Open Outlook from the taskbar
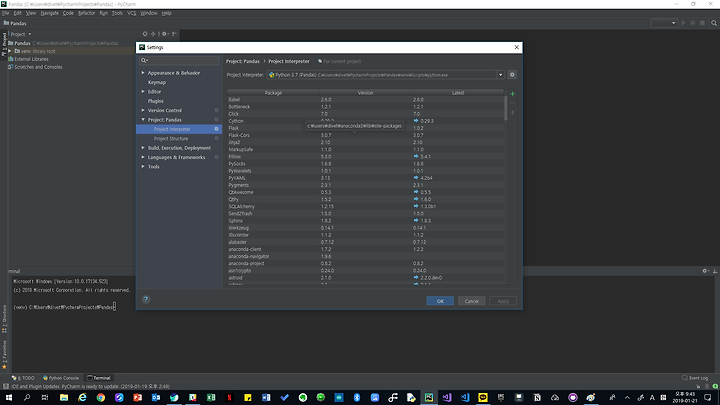The image size is (720, 405). [156, 398]
